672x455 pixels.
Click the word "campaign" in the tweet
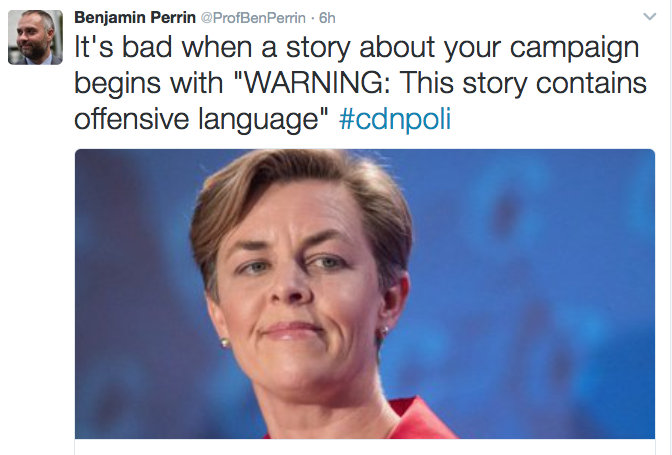pos(574,49)
